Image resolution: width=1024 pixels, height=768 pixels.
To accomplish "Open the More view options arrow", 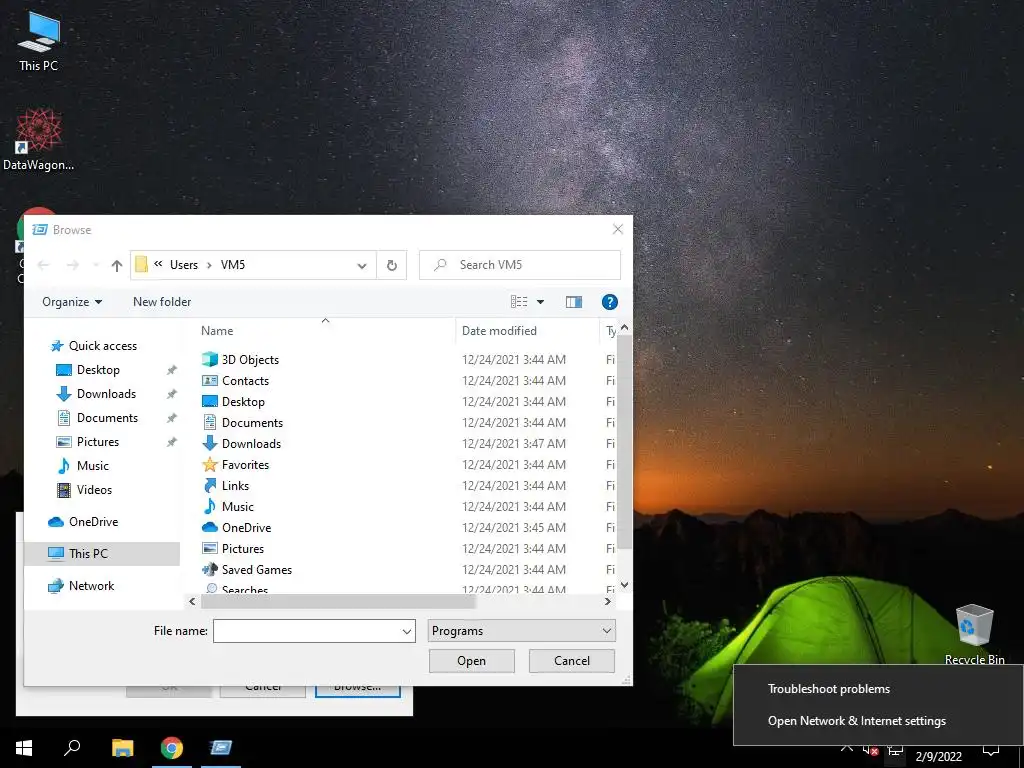I will point(540,302).
